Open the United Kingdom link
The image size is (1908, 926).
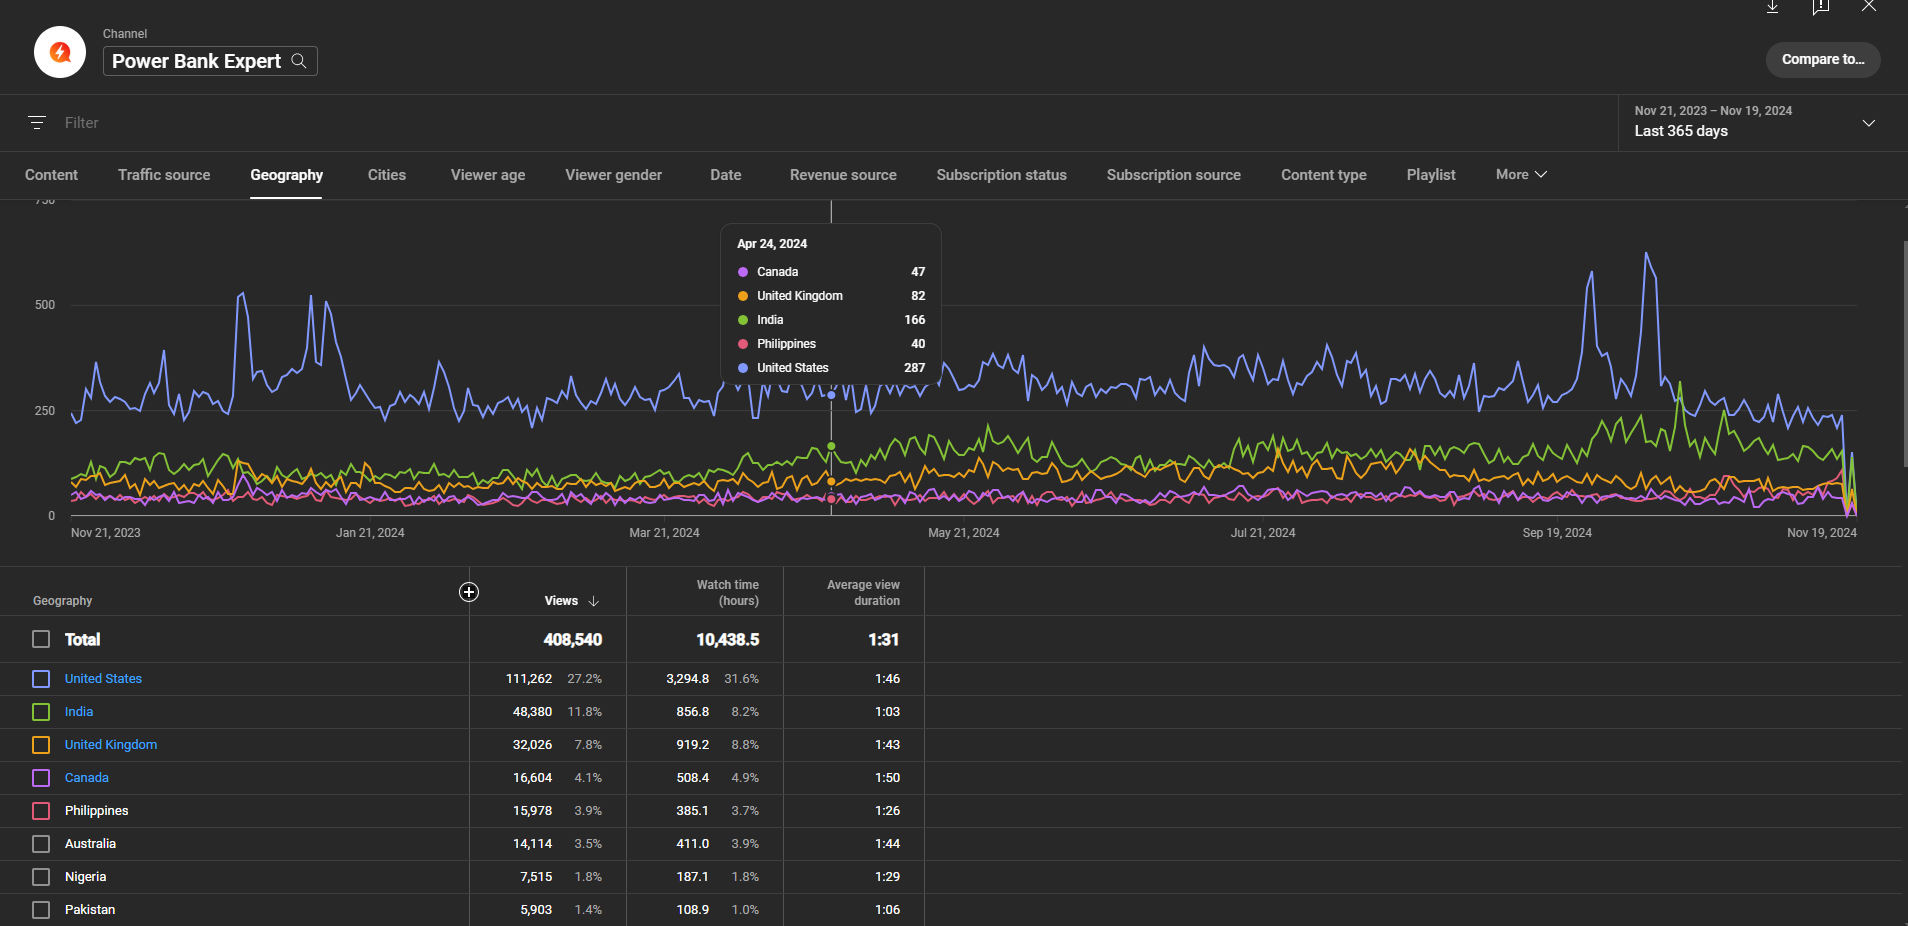point(111,745)
